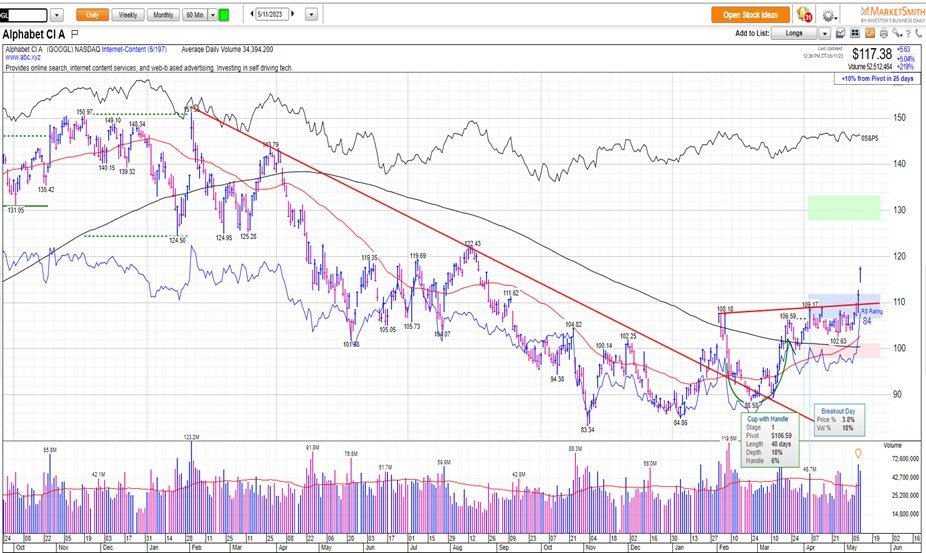Click the +219% volume change value
The image size is (926, 553).
(x=904, y=67)
